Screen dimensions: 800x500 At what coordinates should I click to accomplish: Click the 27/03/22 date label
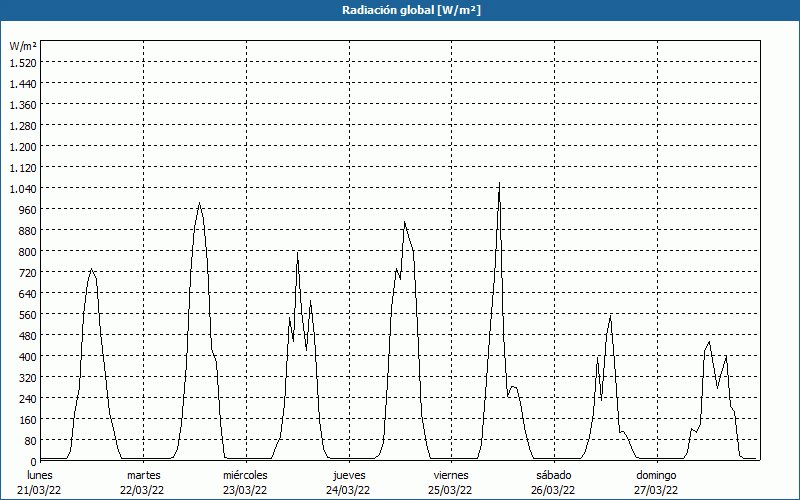pos(656,490)
